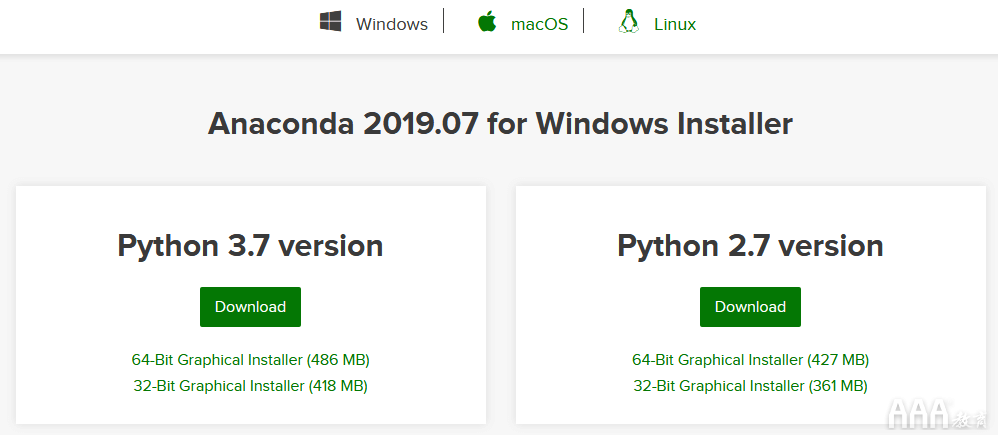The width and height of the screenshot is (998, 435).
Task: Switch to the Windows tab label
Action: pos(391,24)
